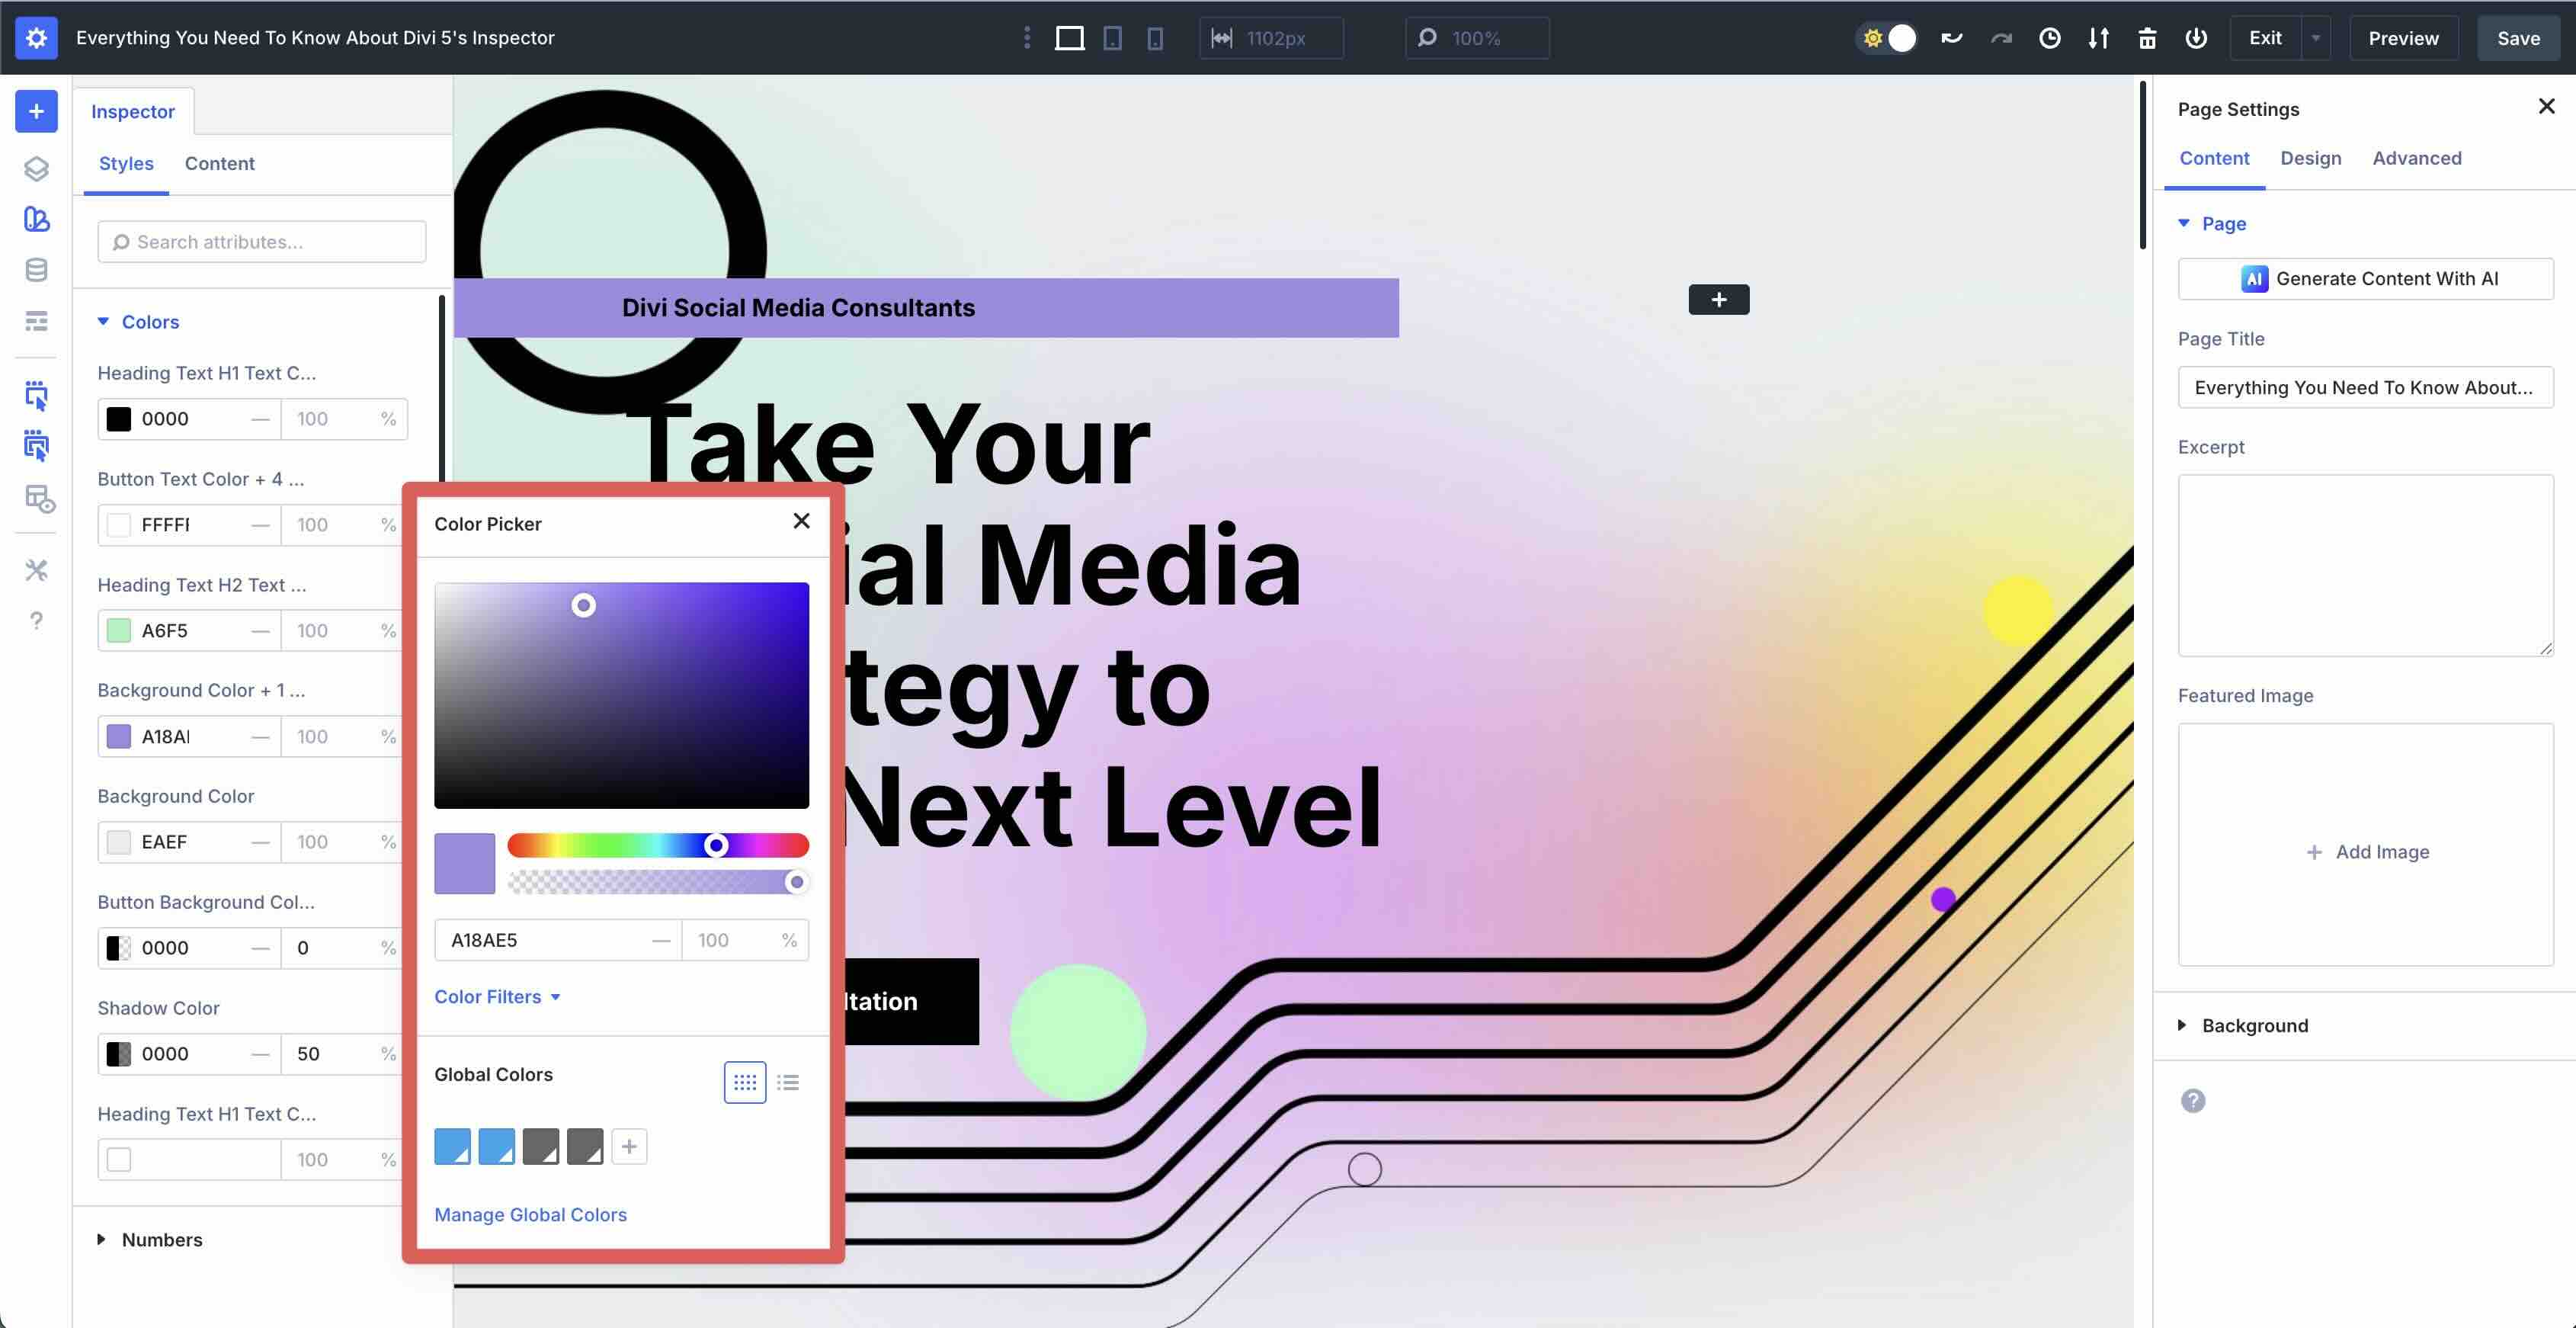Click the wrench tools icon in left sidebar
The width and height of the screenshot is (2576, 1328).
click(x=36, y=570)
